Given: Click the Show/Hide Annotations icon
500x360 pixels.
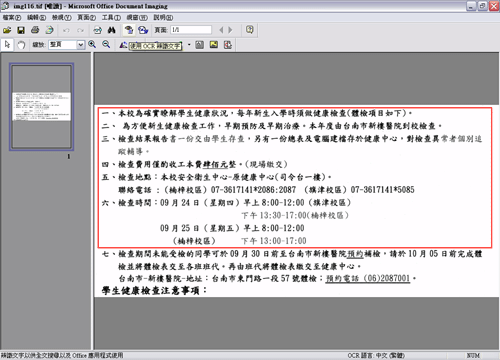Looking at the screenshot, I should [x=228, y=45].
